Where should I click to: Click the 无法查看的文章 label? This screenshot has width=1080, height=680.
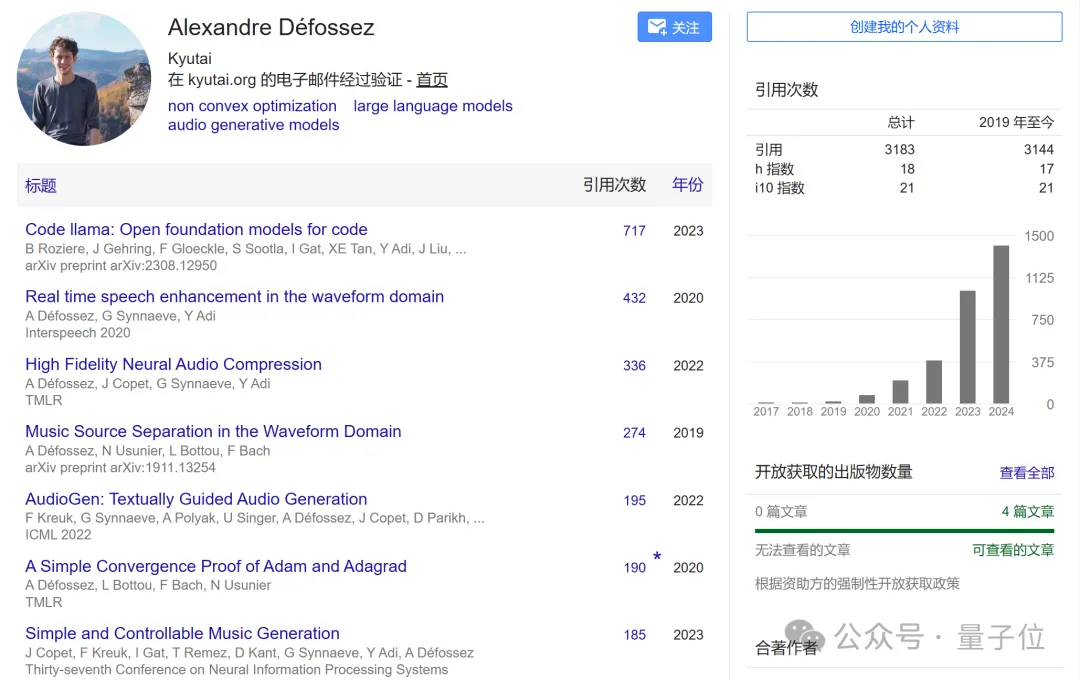pos(802,550)
